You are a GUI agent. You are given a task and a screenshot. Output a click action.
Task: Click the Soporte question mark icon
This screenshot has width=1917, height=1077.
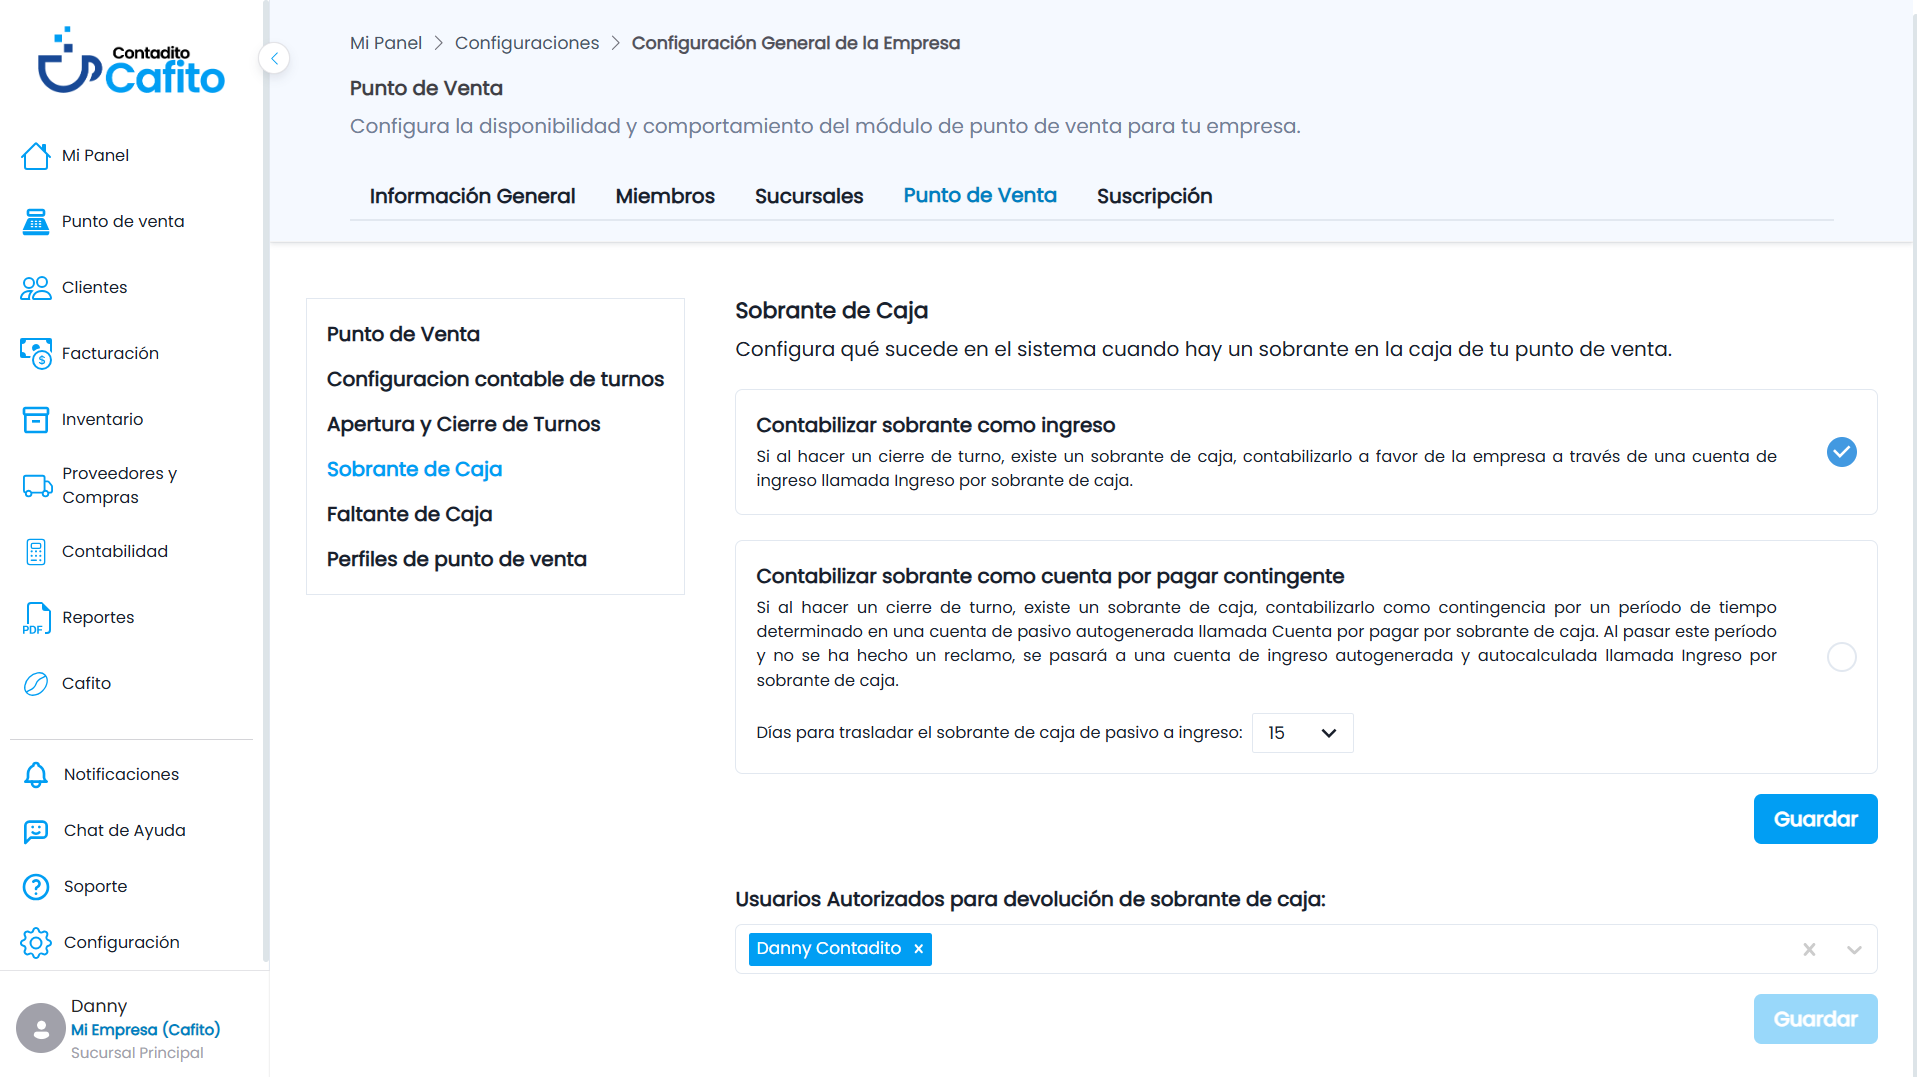point(36,887)
